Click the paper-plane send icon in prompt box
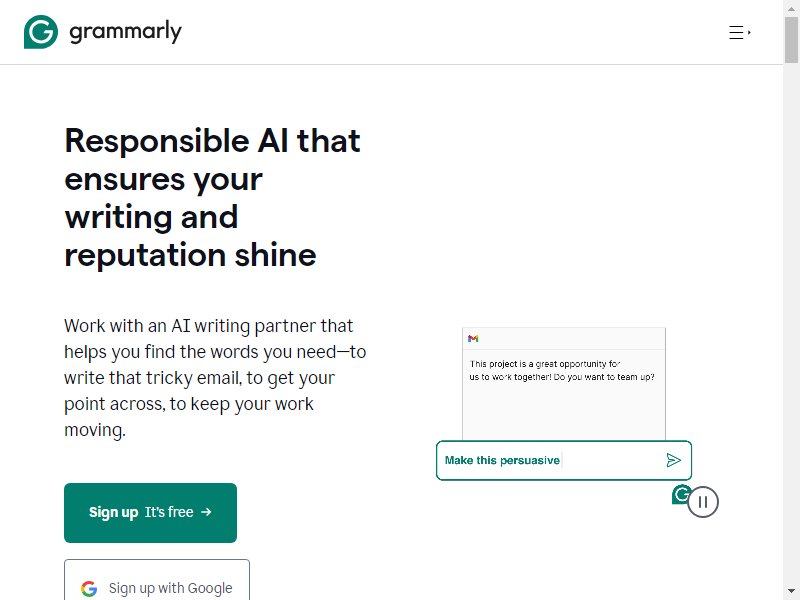Viewport: 800px width, 600px height. [673, 460]
